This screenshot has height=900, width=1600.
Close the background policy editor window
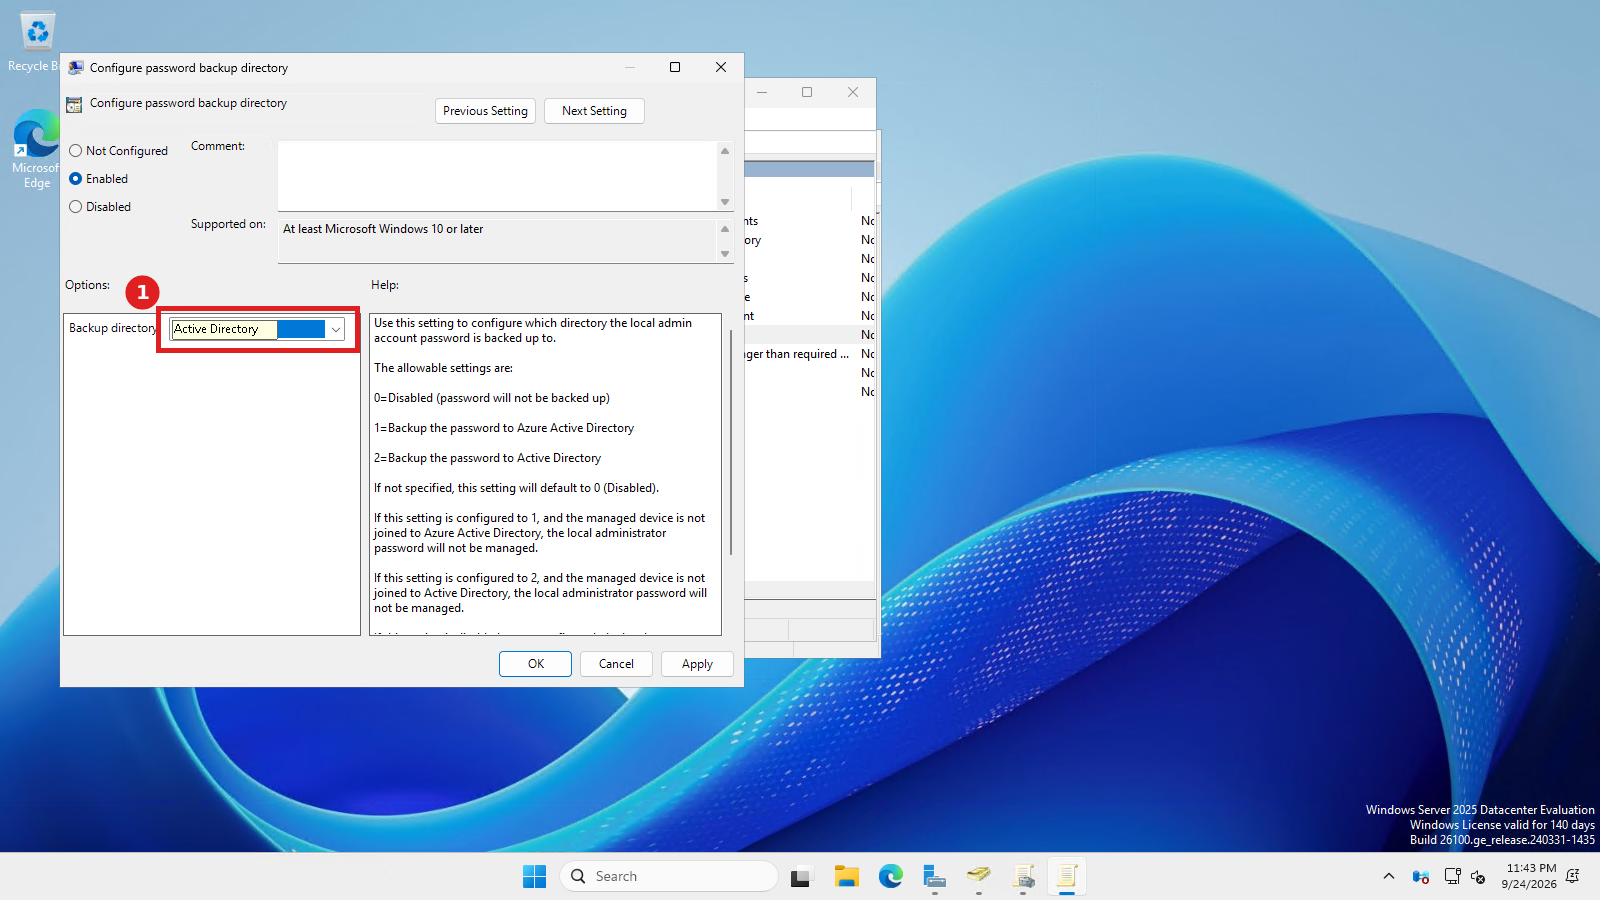(853, 92)
